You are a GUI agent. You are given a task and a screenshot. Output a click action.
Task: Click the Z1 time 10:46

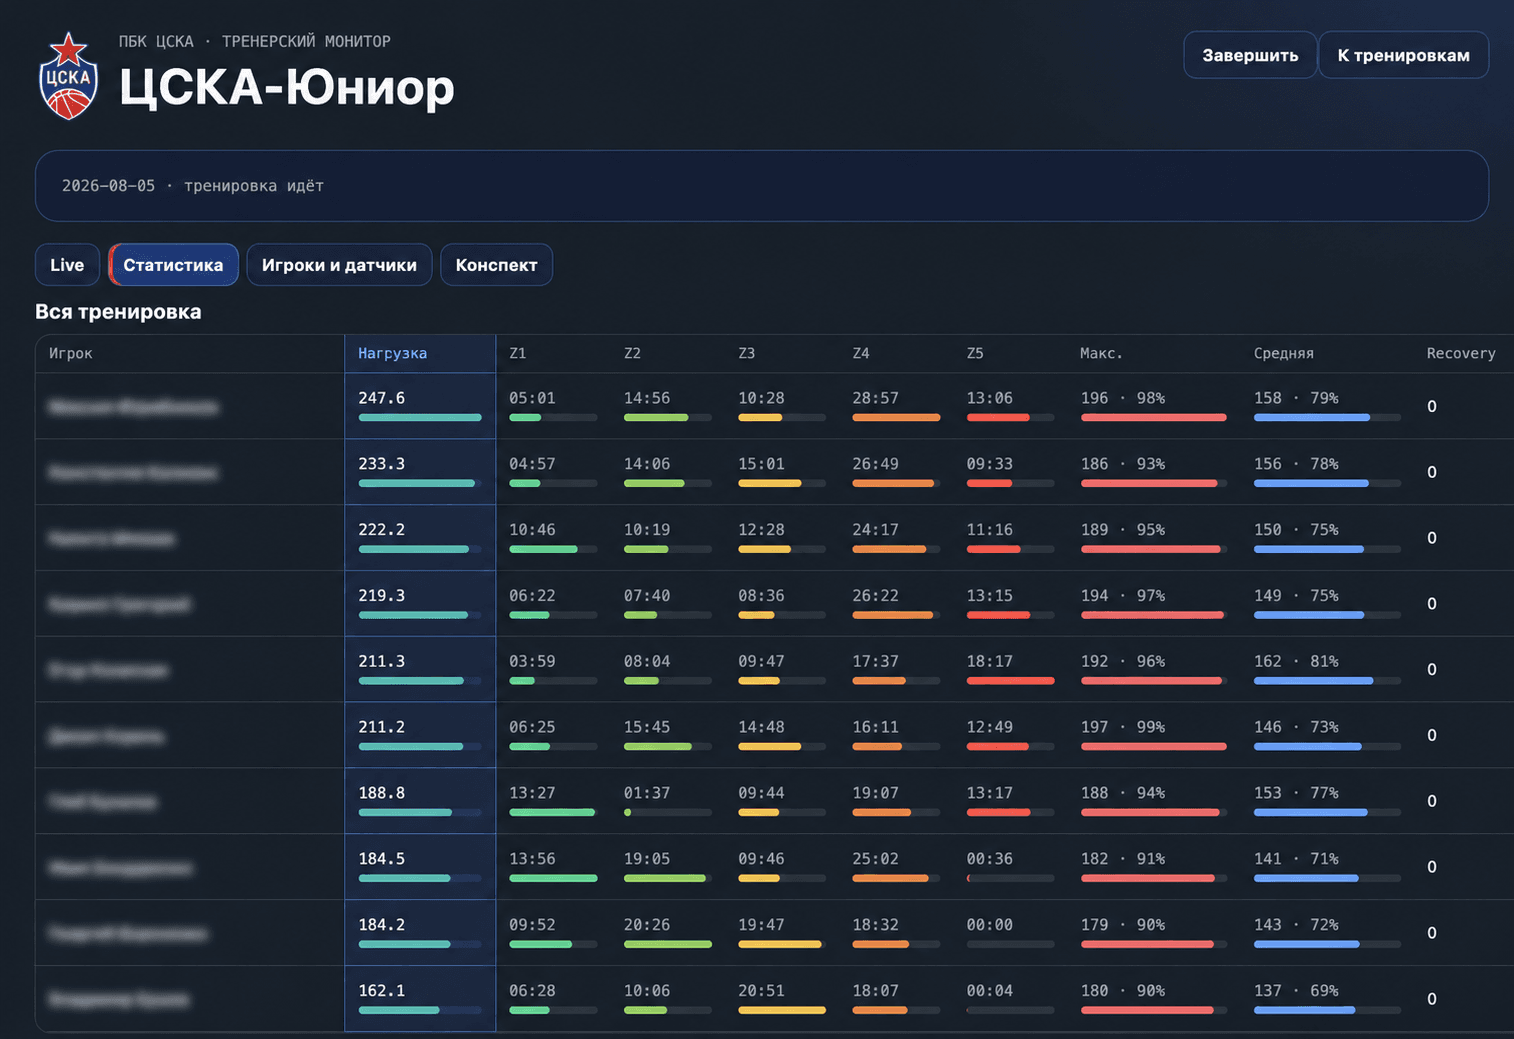click(x=532, y=530)
